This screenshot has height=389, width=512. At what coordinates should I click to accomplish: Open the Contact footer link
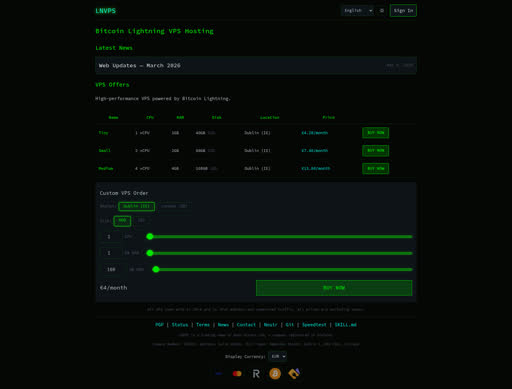pyautogui.click(x=246, y=325)
